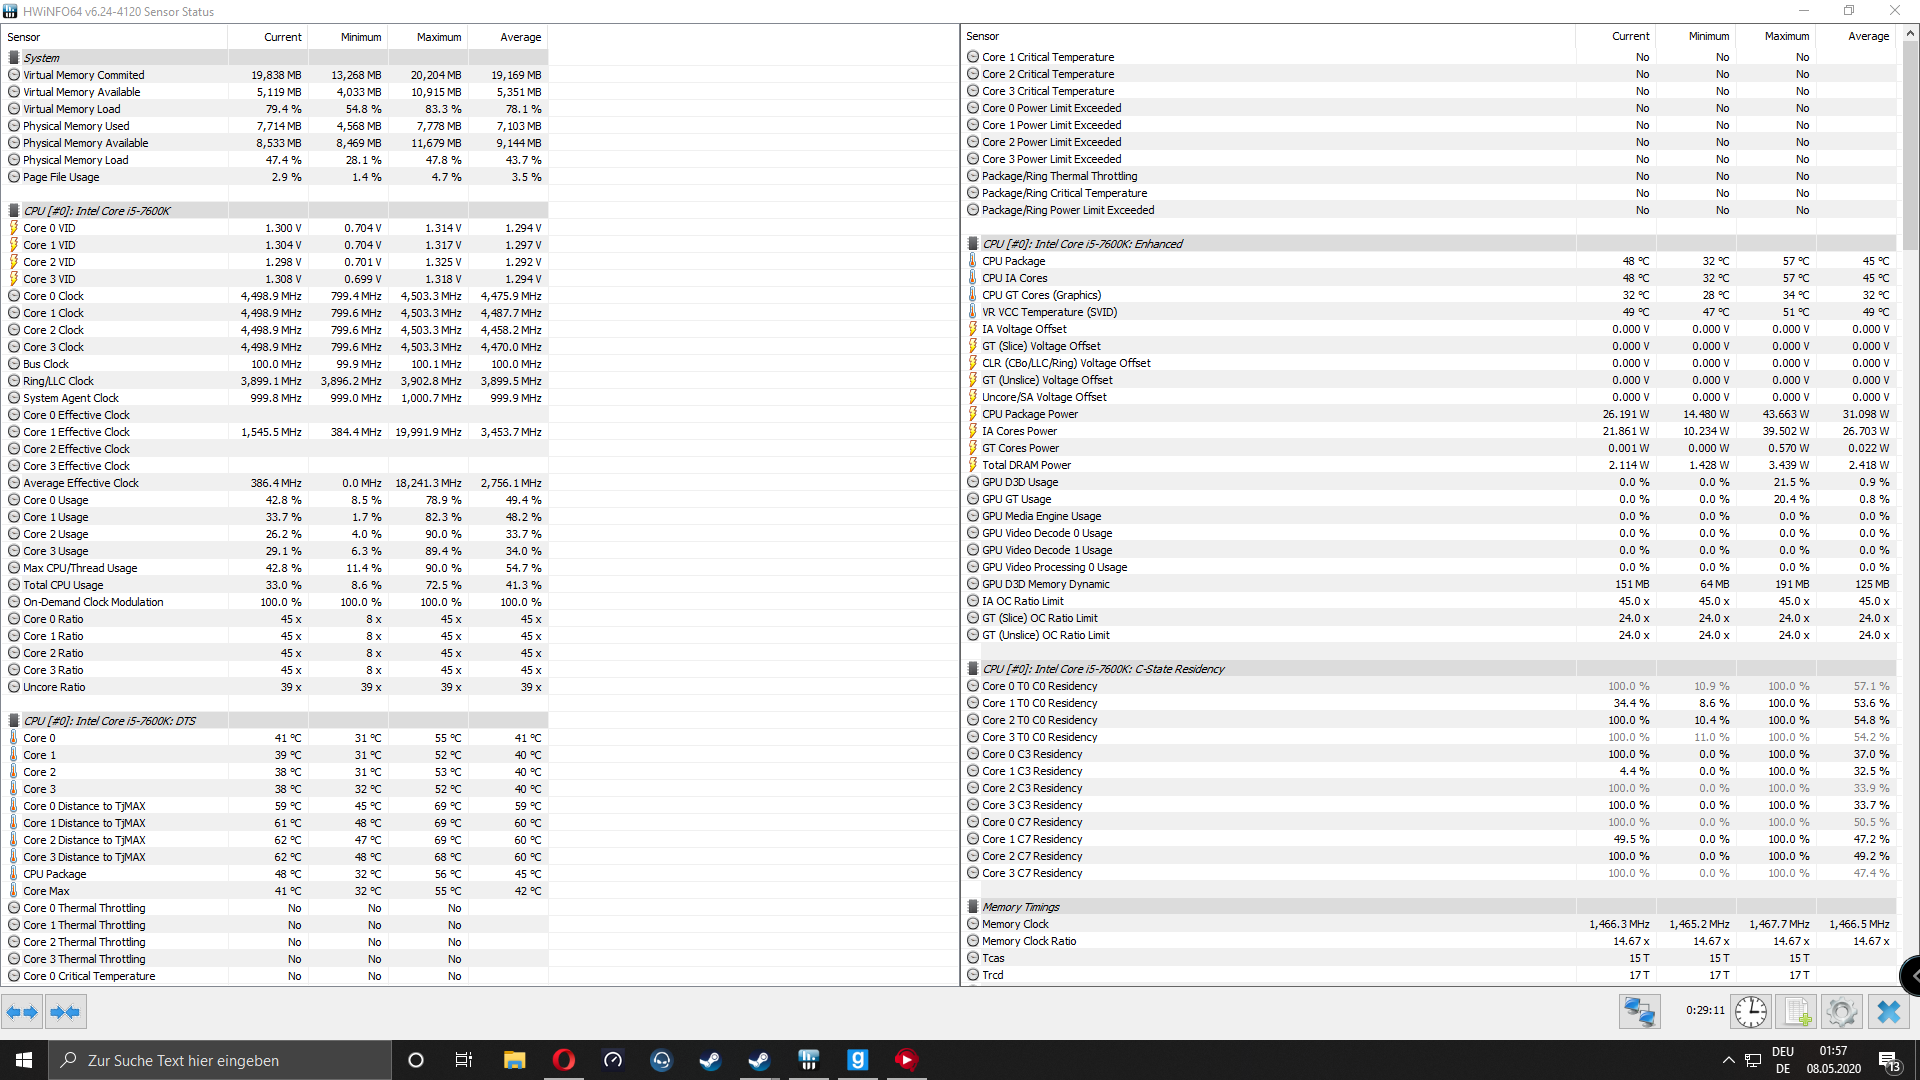The width and height of the screenshot is (1920, 1080).
Task: Select the GPU D3D Usage row
Action: [x=1019, y=482]
